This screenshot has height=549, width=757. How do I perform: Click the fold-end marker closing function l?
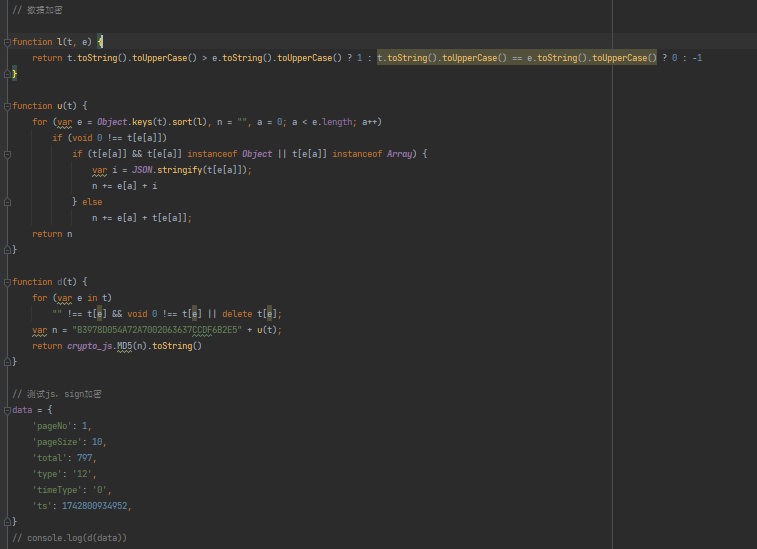click(7, 74)
